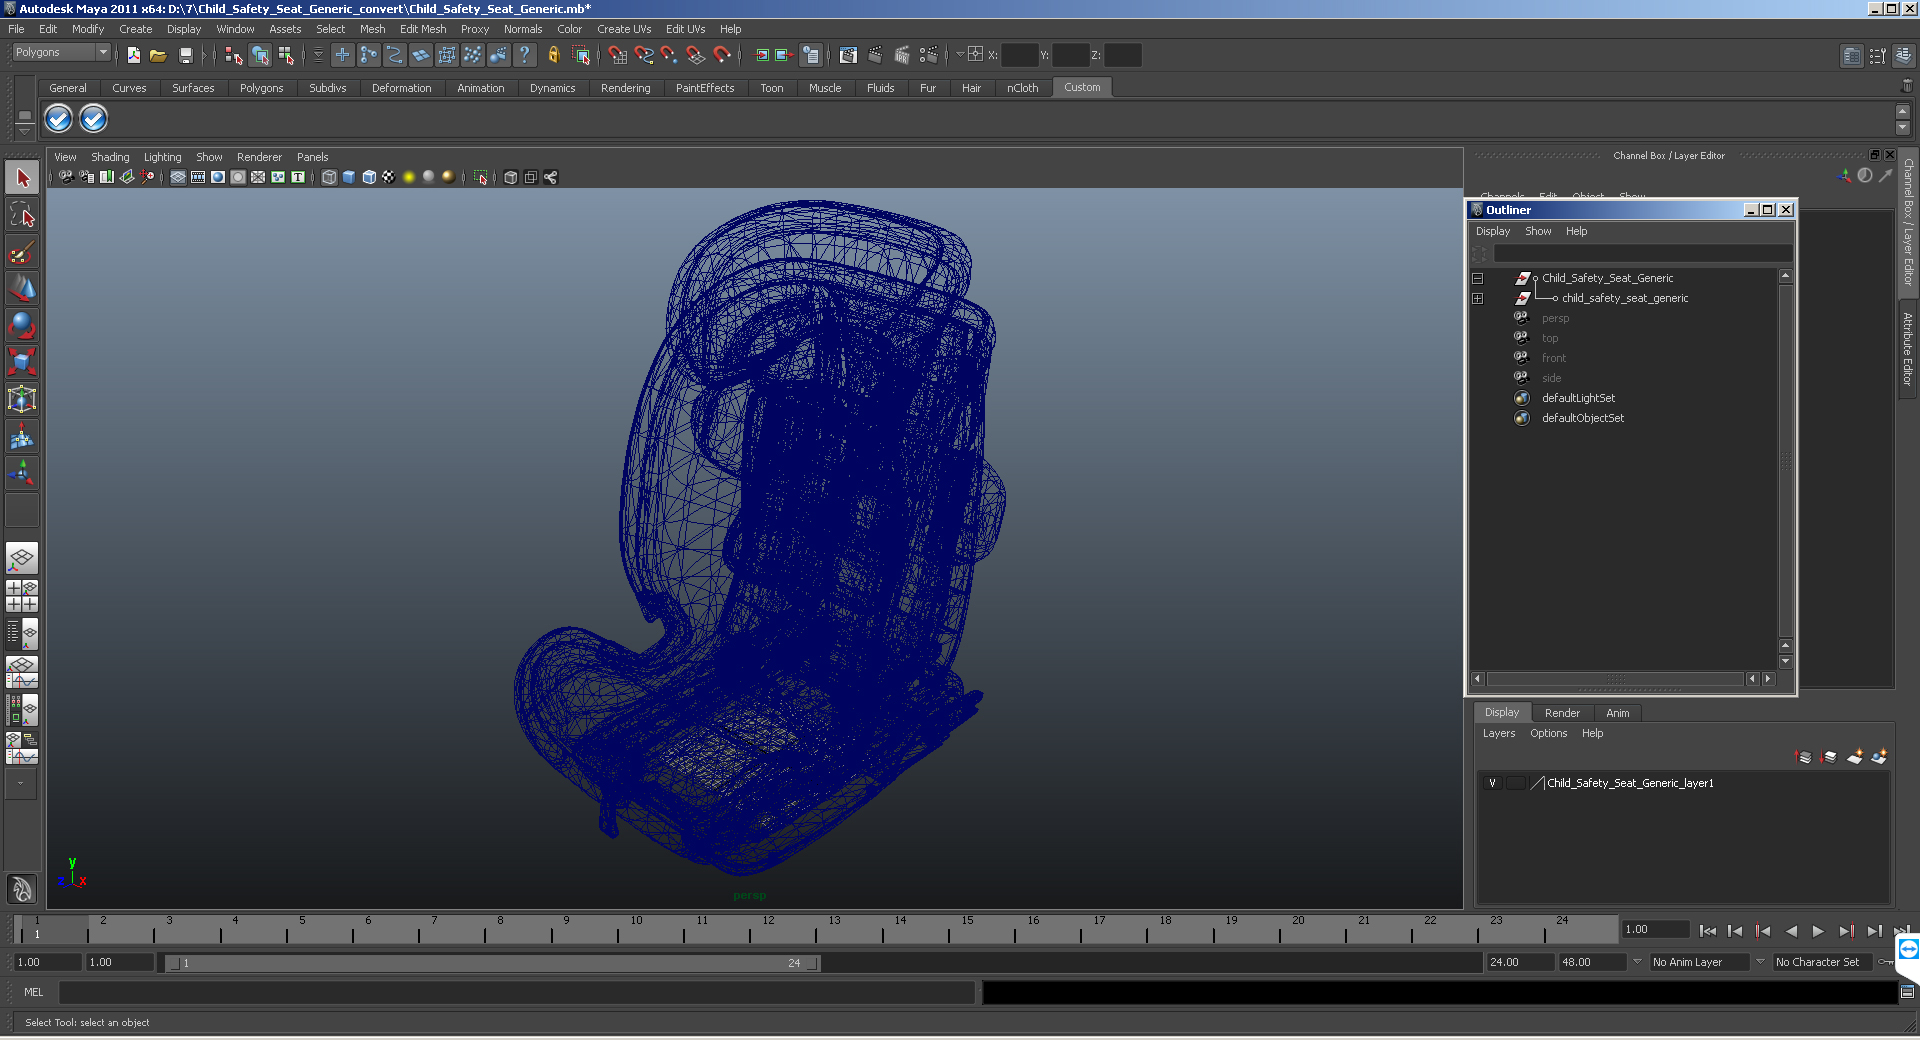Viewport: 1920px width, 1040px height.
Task: Click the playback end time field showing 24.00
Action: click(1520, 962)
